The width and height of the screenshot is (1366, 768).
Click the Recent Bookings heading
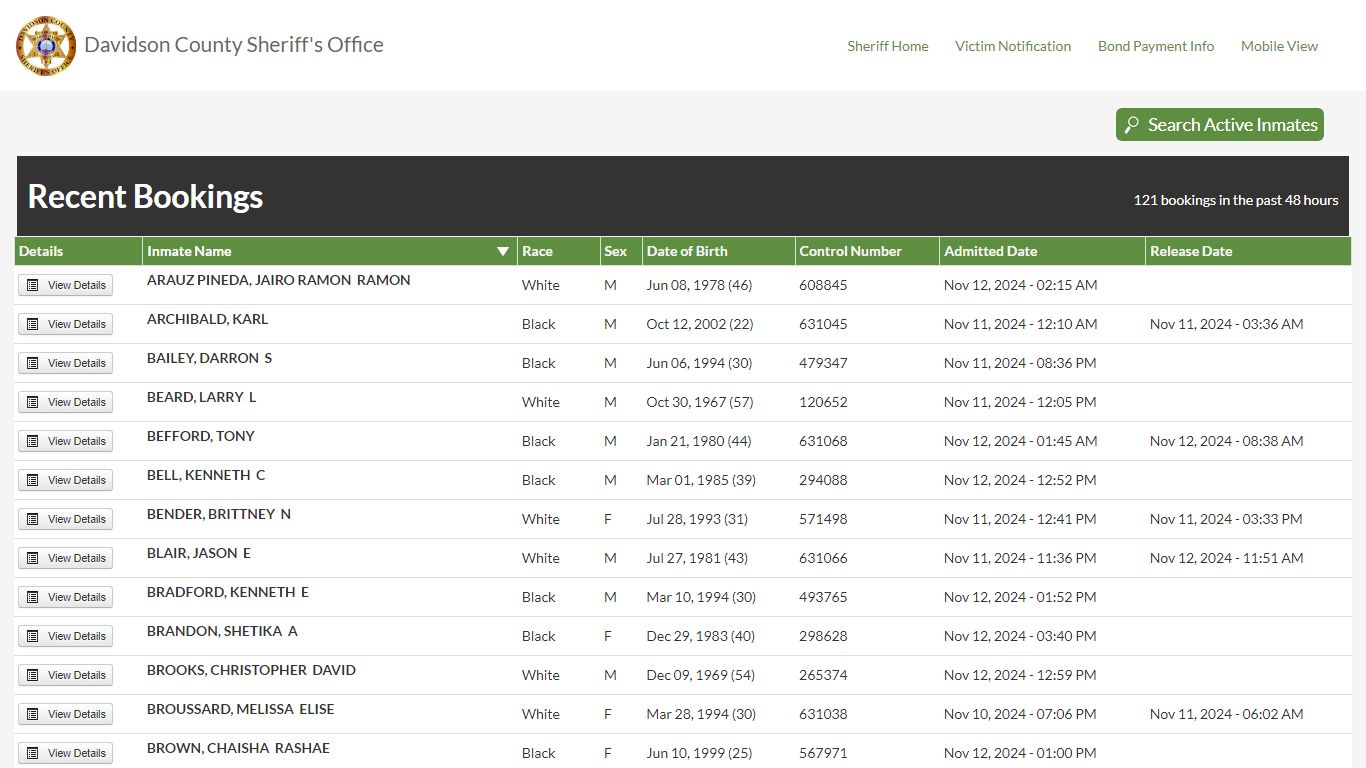(145, 197)
